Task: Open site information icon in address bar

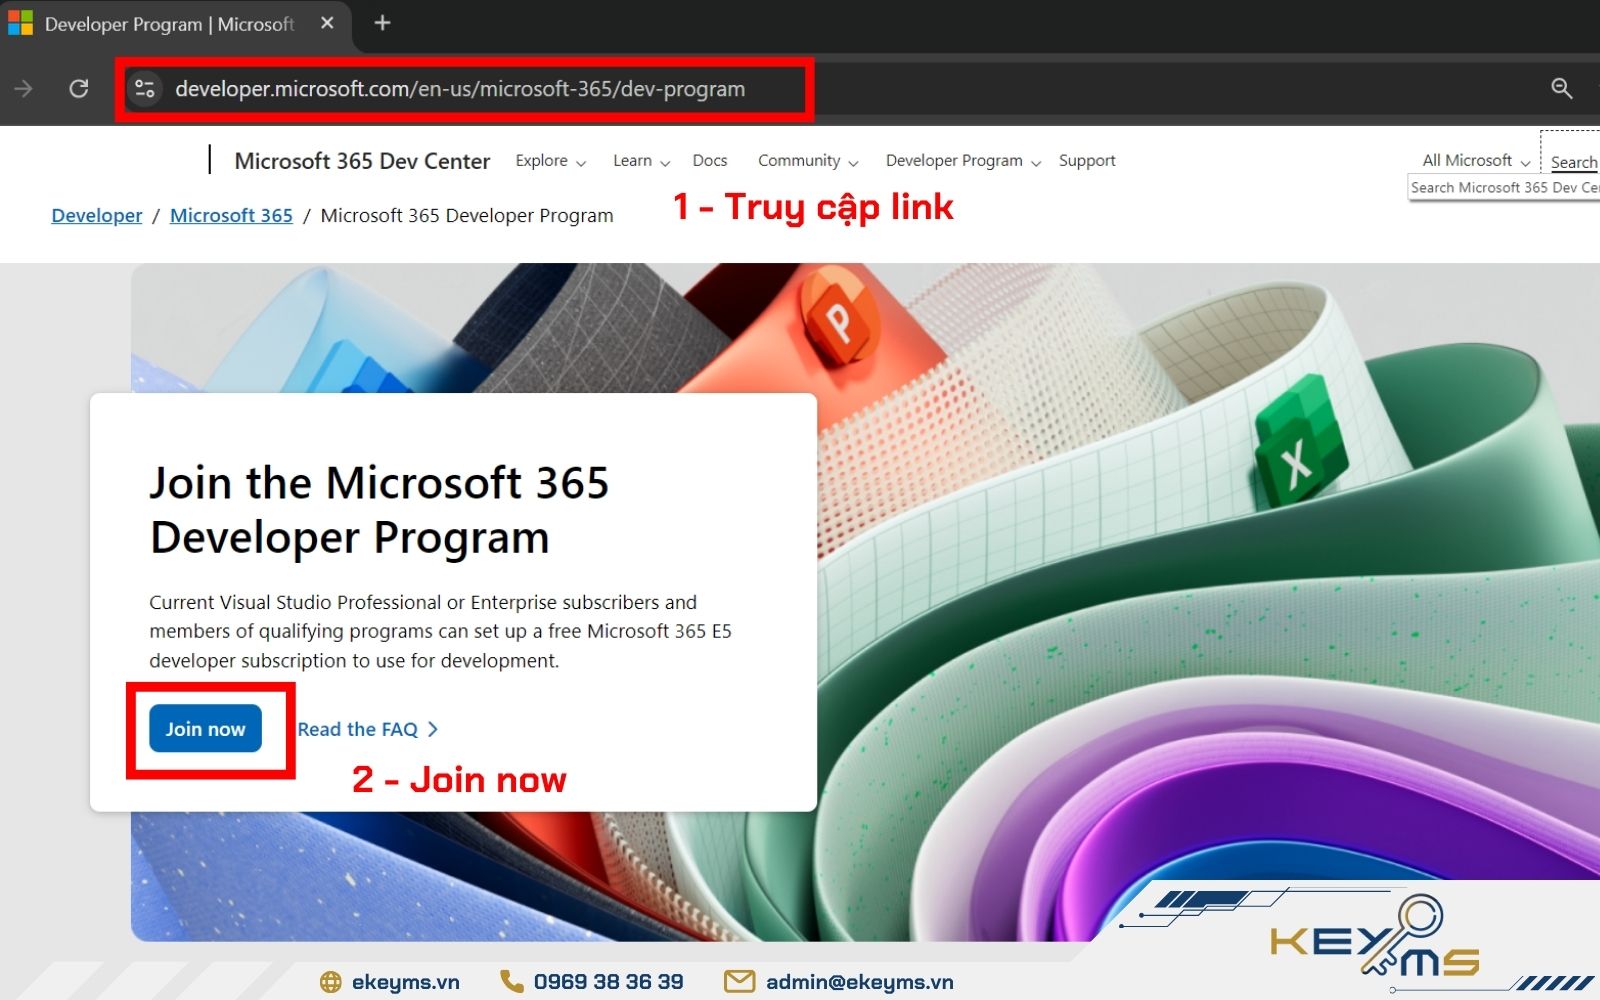Action: [145, 89]
